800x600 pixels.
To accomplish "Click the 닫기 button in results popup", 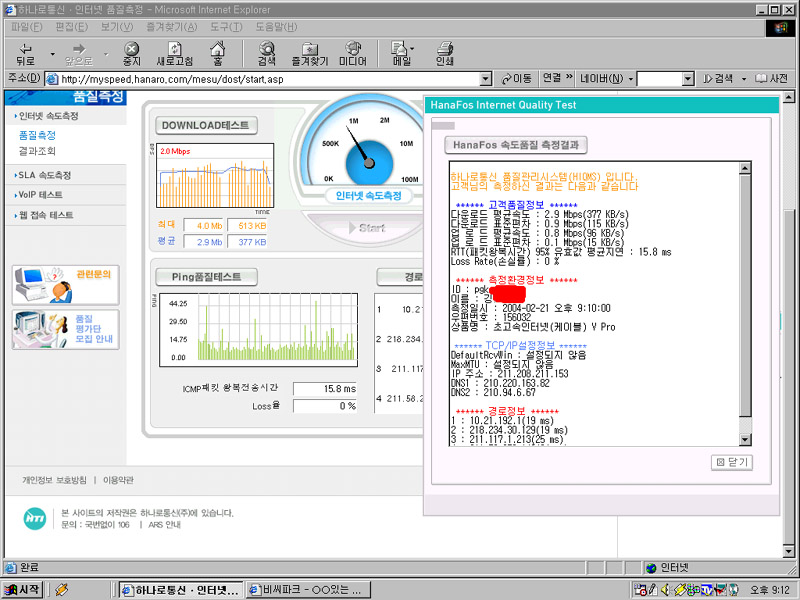I will coord(732,462).
